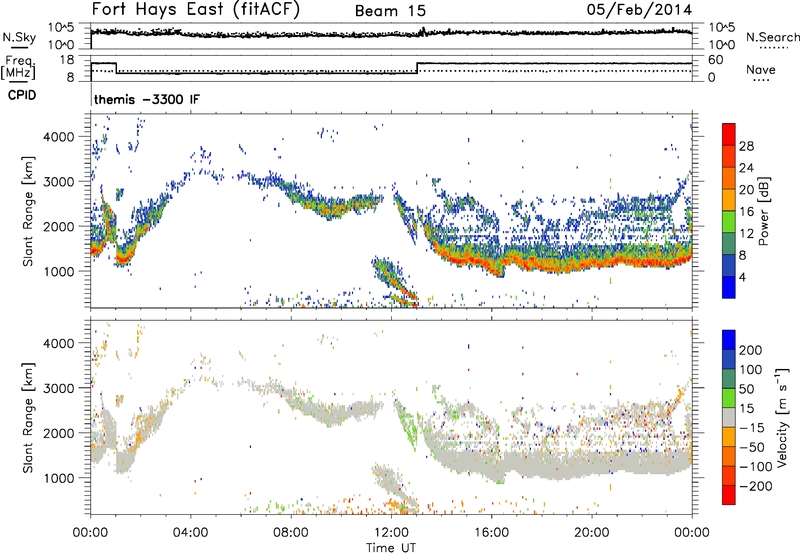800x554 pixels.
Task: Click the '200' velocity scale value
Action: 751,350
